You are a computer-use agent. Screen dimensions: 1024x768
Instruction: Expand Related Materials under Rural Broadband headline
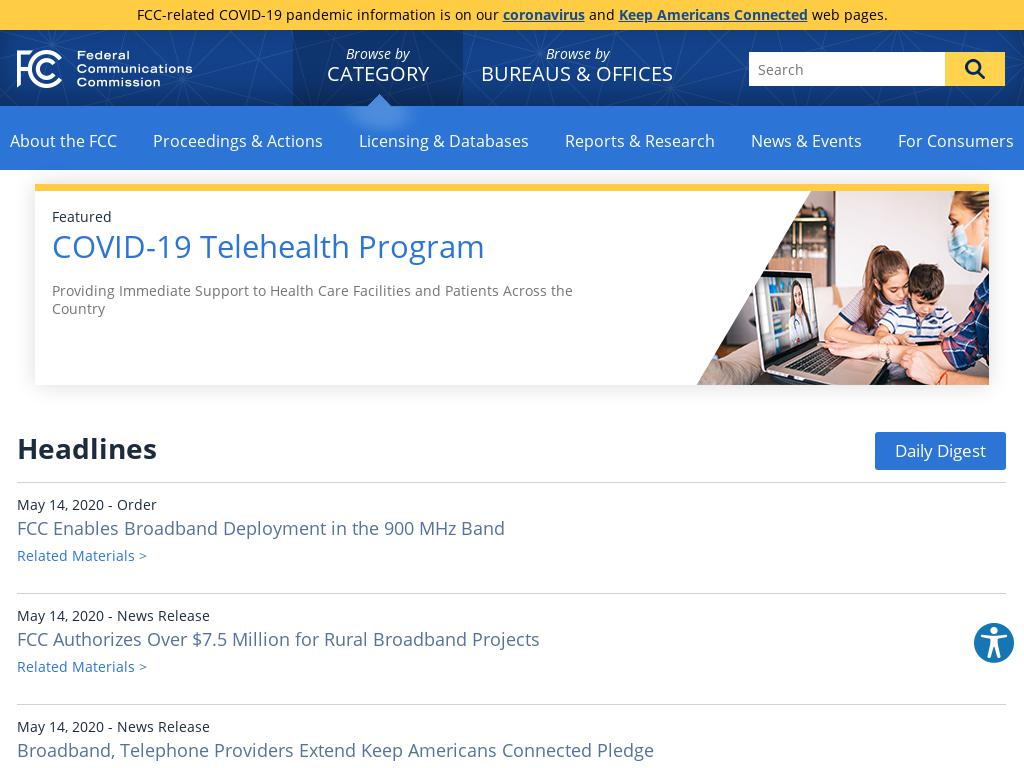coord(82,667)
